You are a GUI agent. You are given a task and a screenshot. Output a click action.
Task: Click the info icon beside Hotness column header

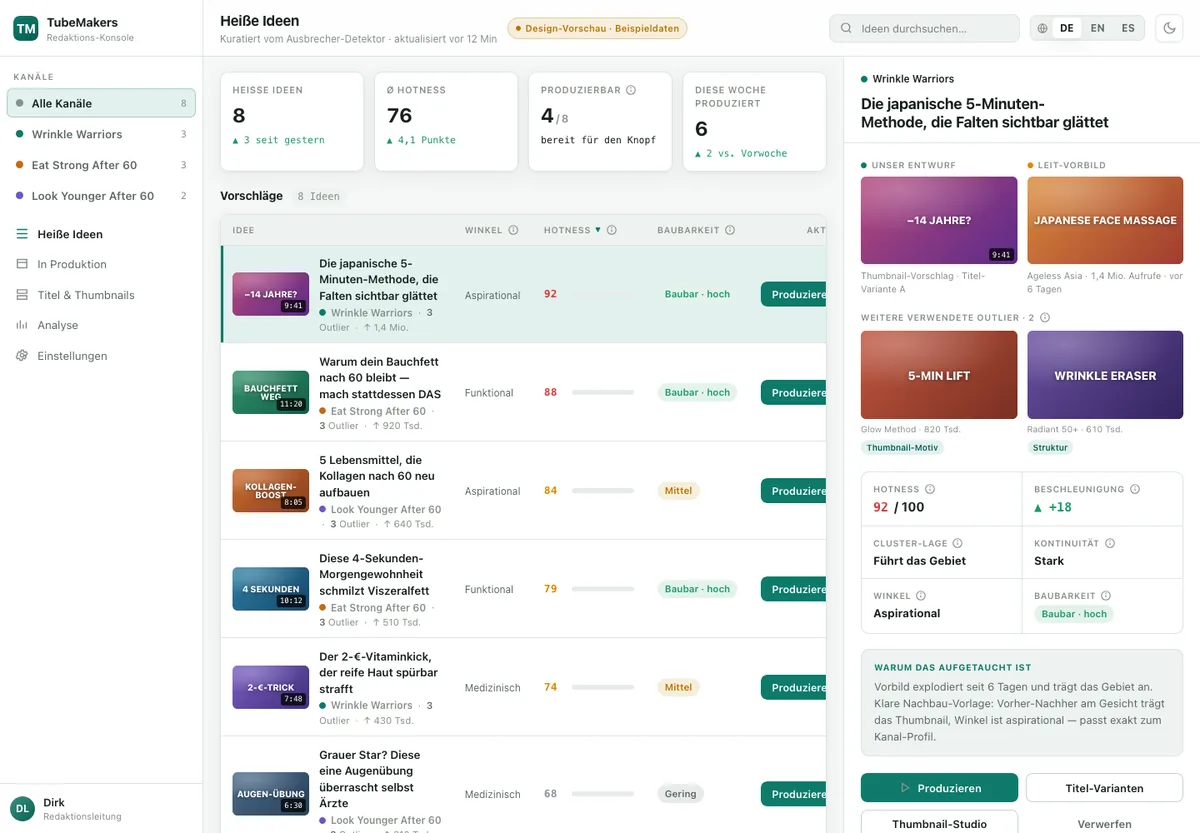[x=612, y=230]
